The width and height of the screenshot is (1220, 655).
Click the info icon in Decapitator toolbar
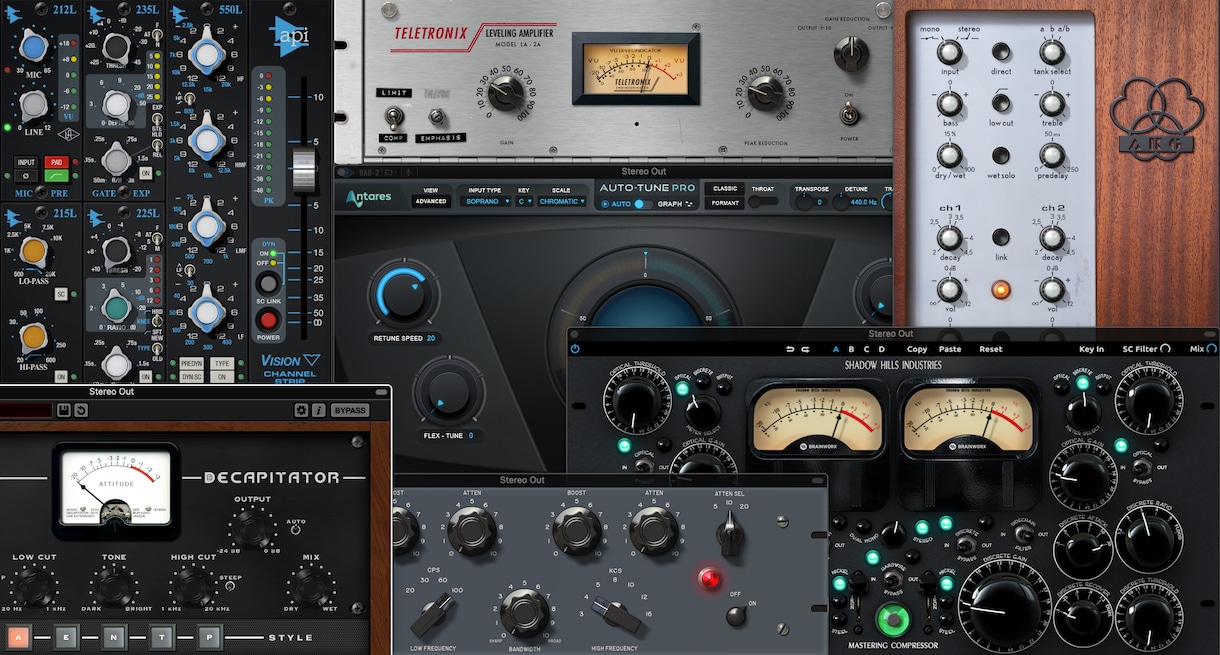pyautogui.click(x=319, y=410)
